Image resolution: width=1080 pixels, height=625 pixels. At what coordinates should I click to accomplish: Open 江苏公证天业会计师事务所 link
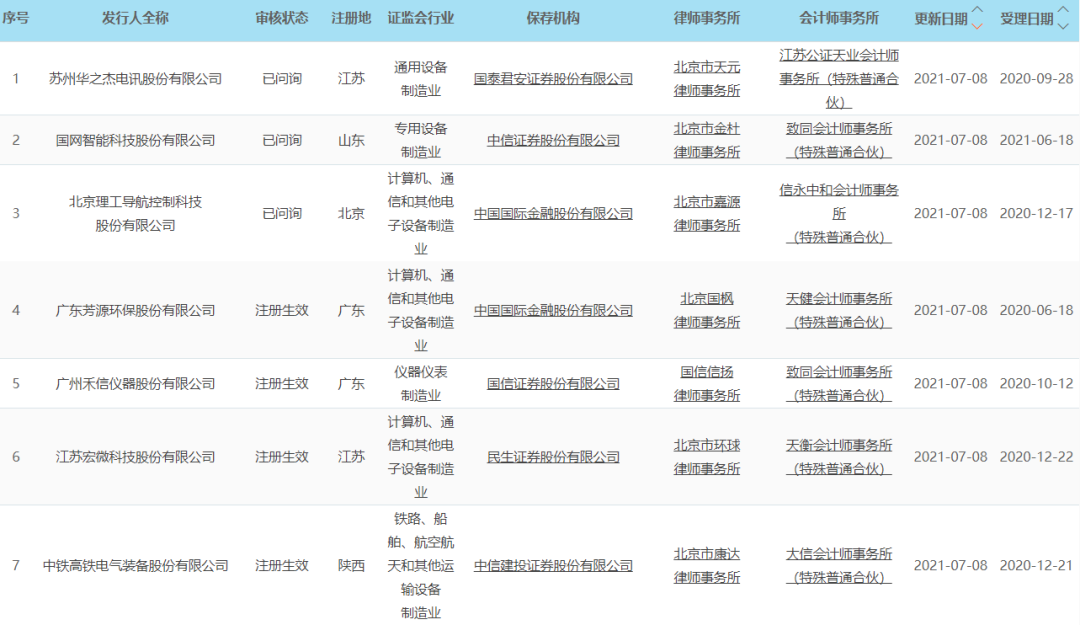[839, 79]
